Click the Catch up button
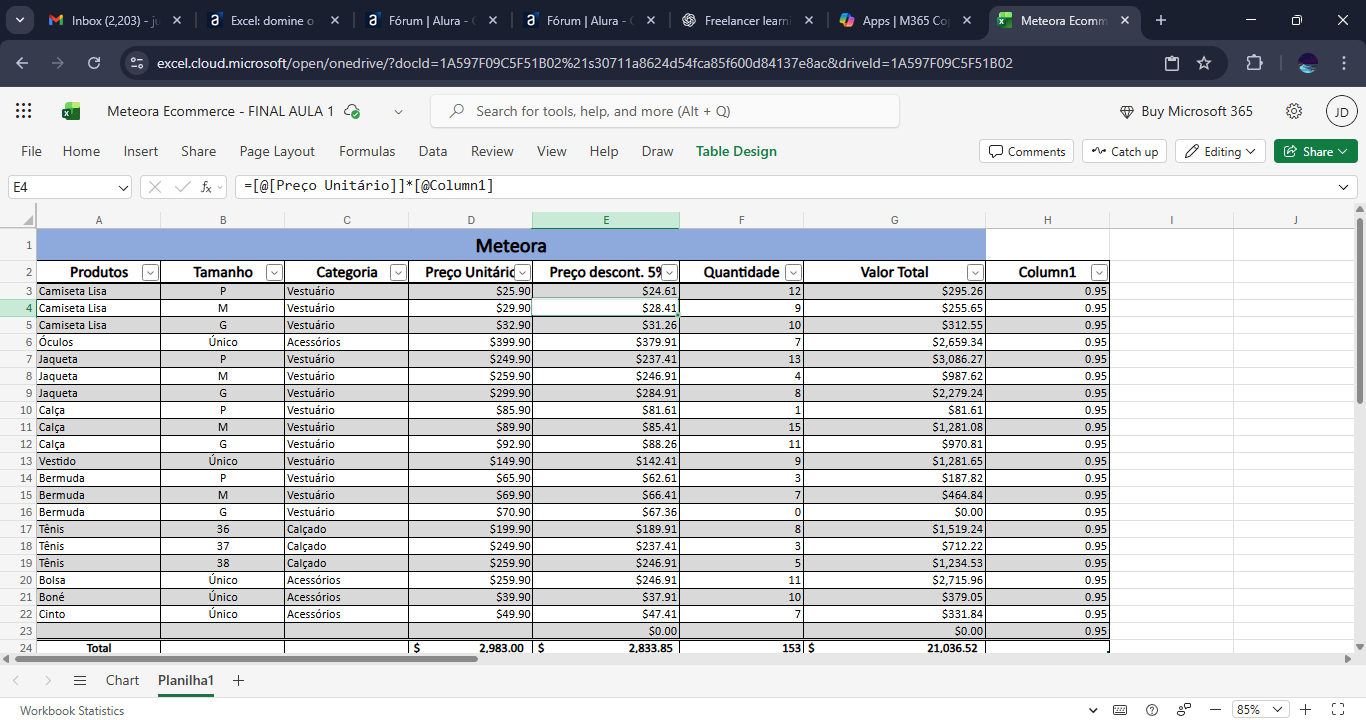The width and height of the screenshot is (1366, 720). click(1124, 152)
